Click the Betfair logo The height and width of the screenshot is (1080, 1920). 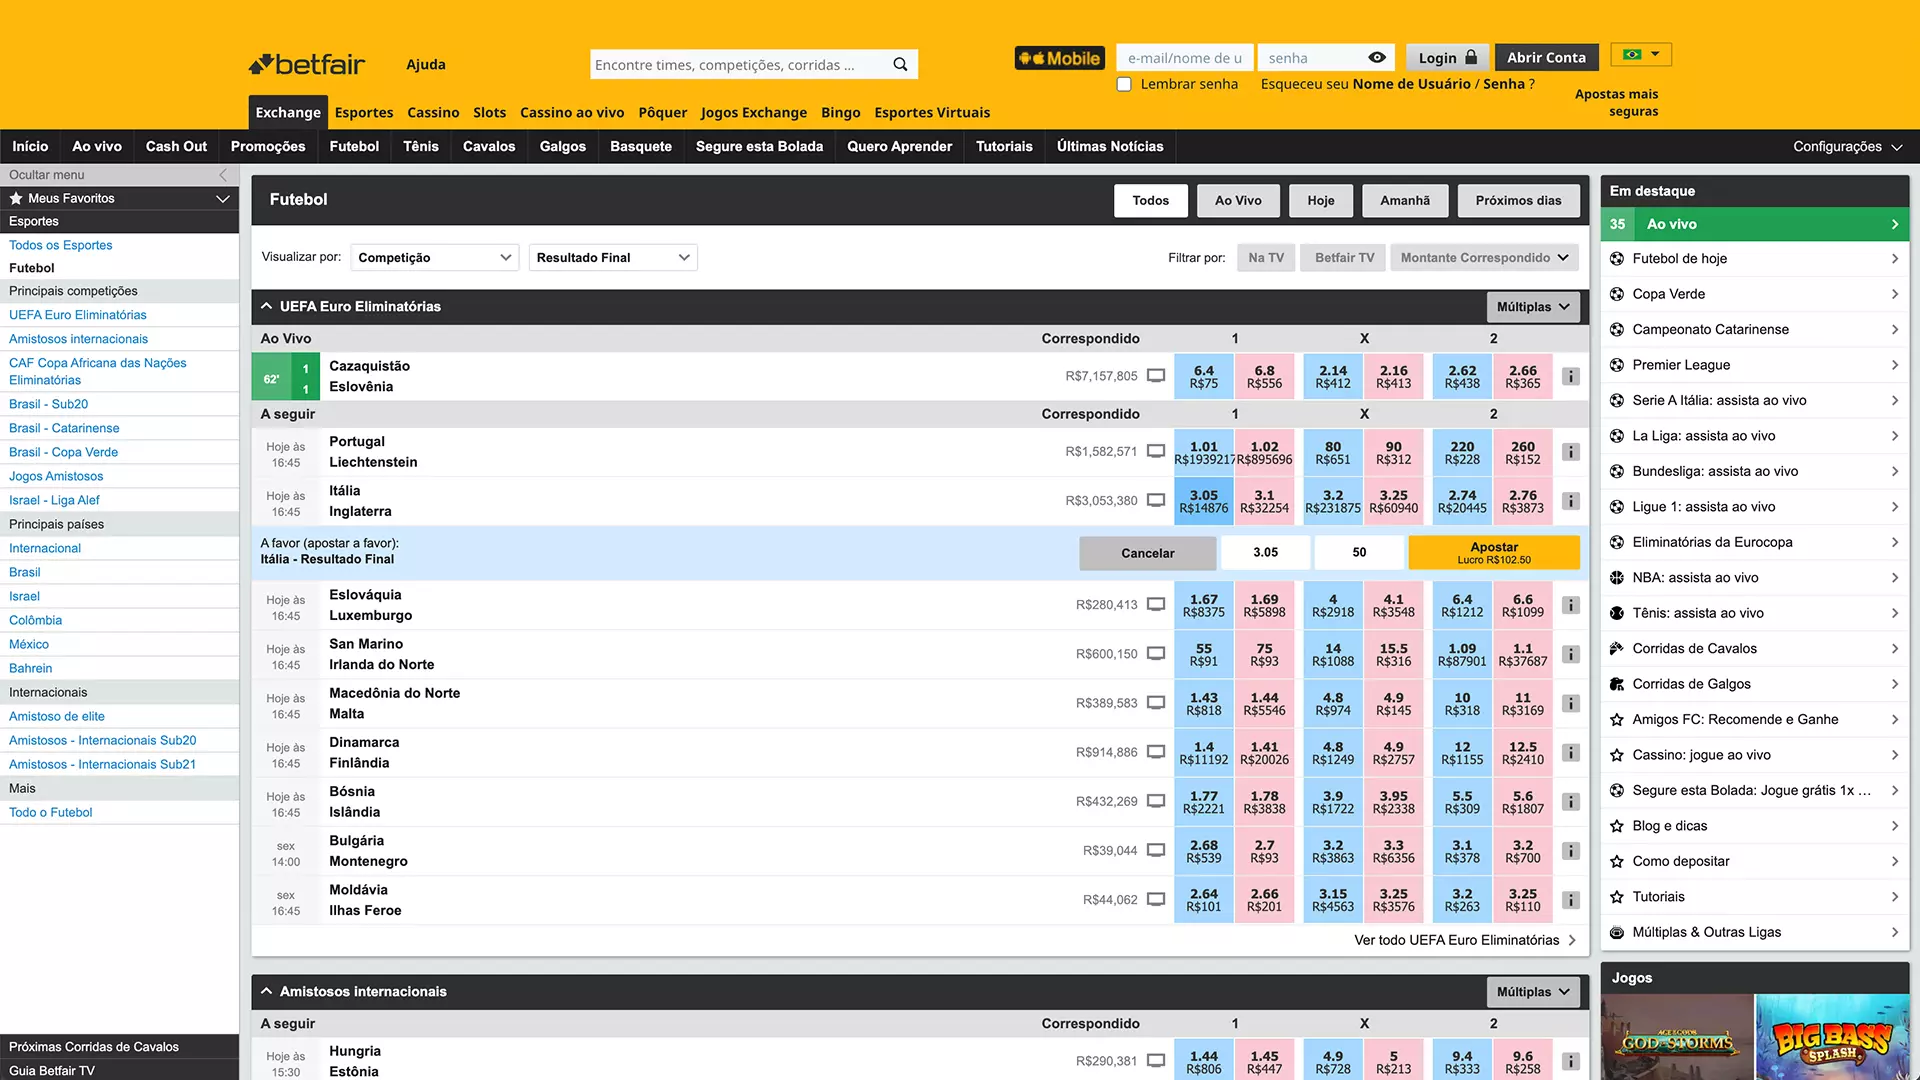[x=307, y=65]
